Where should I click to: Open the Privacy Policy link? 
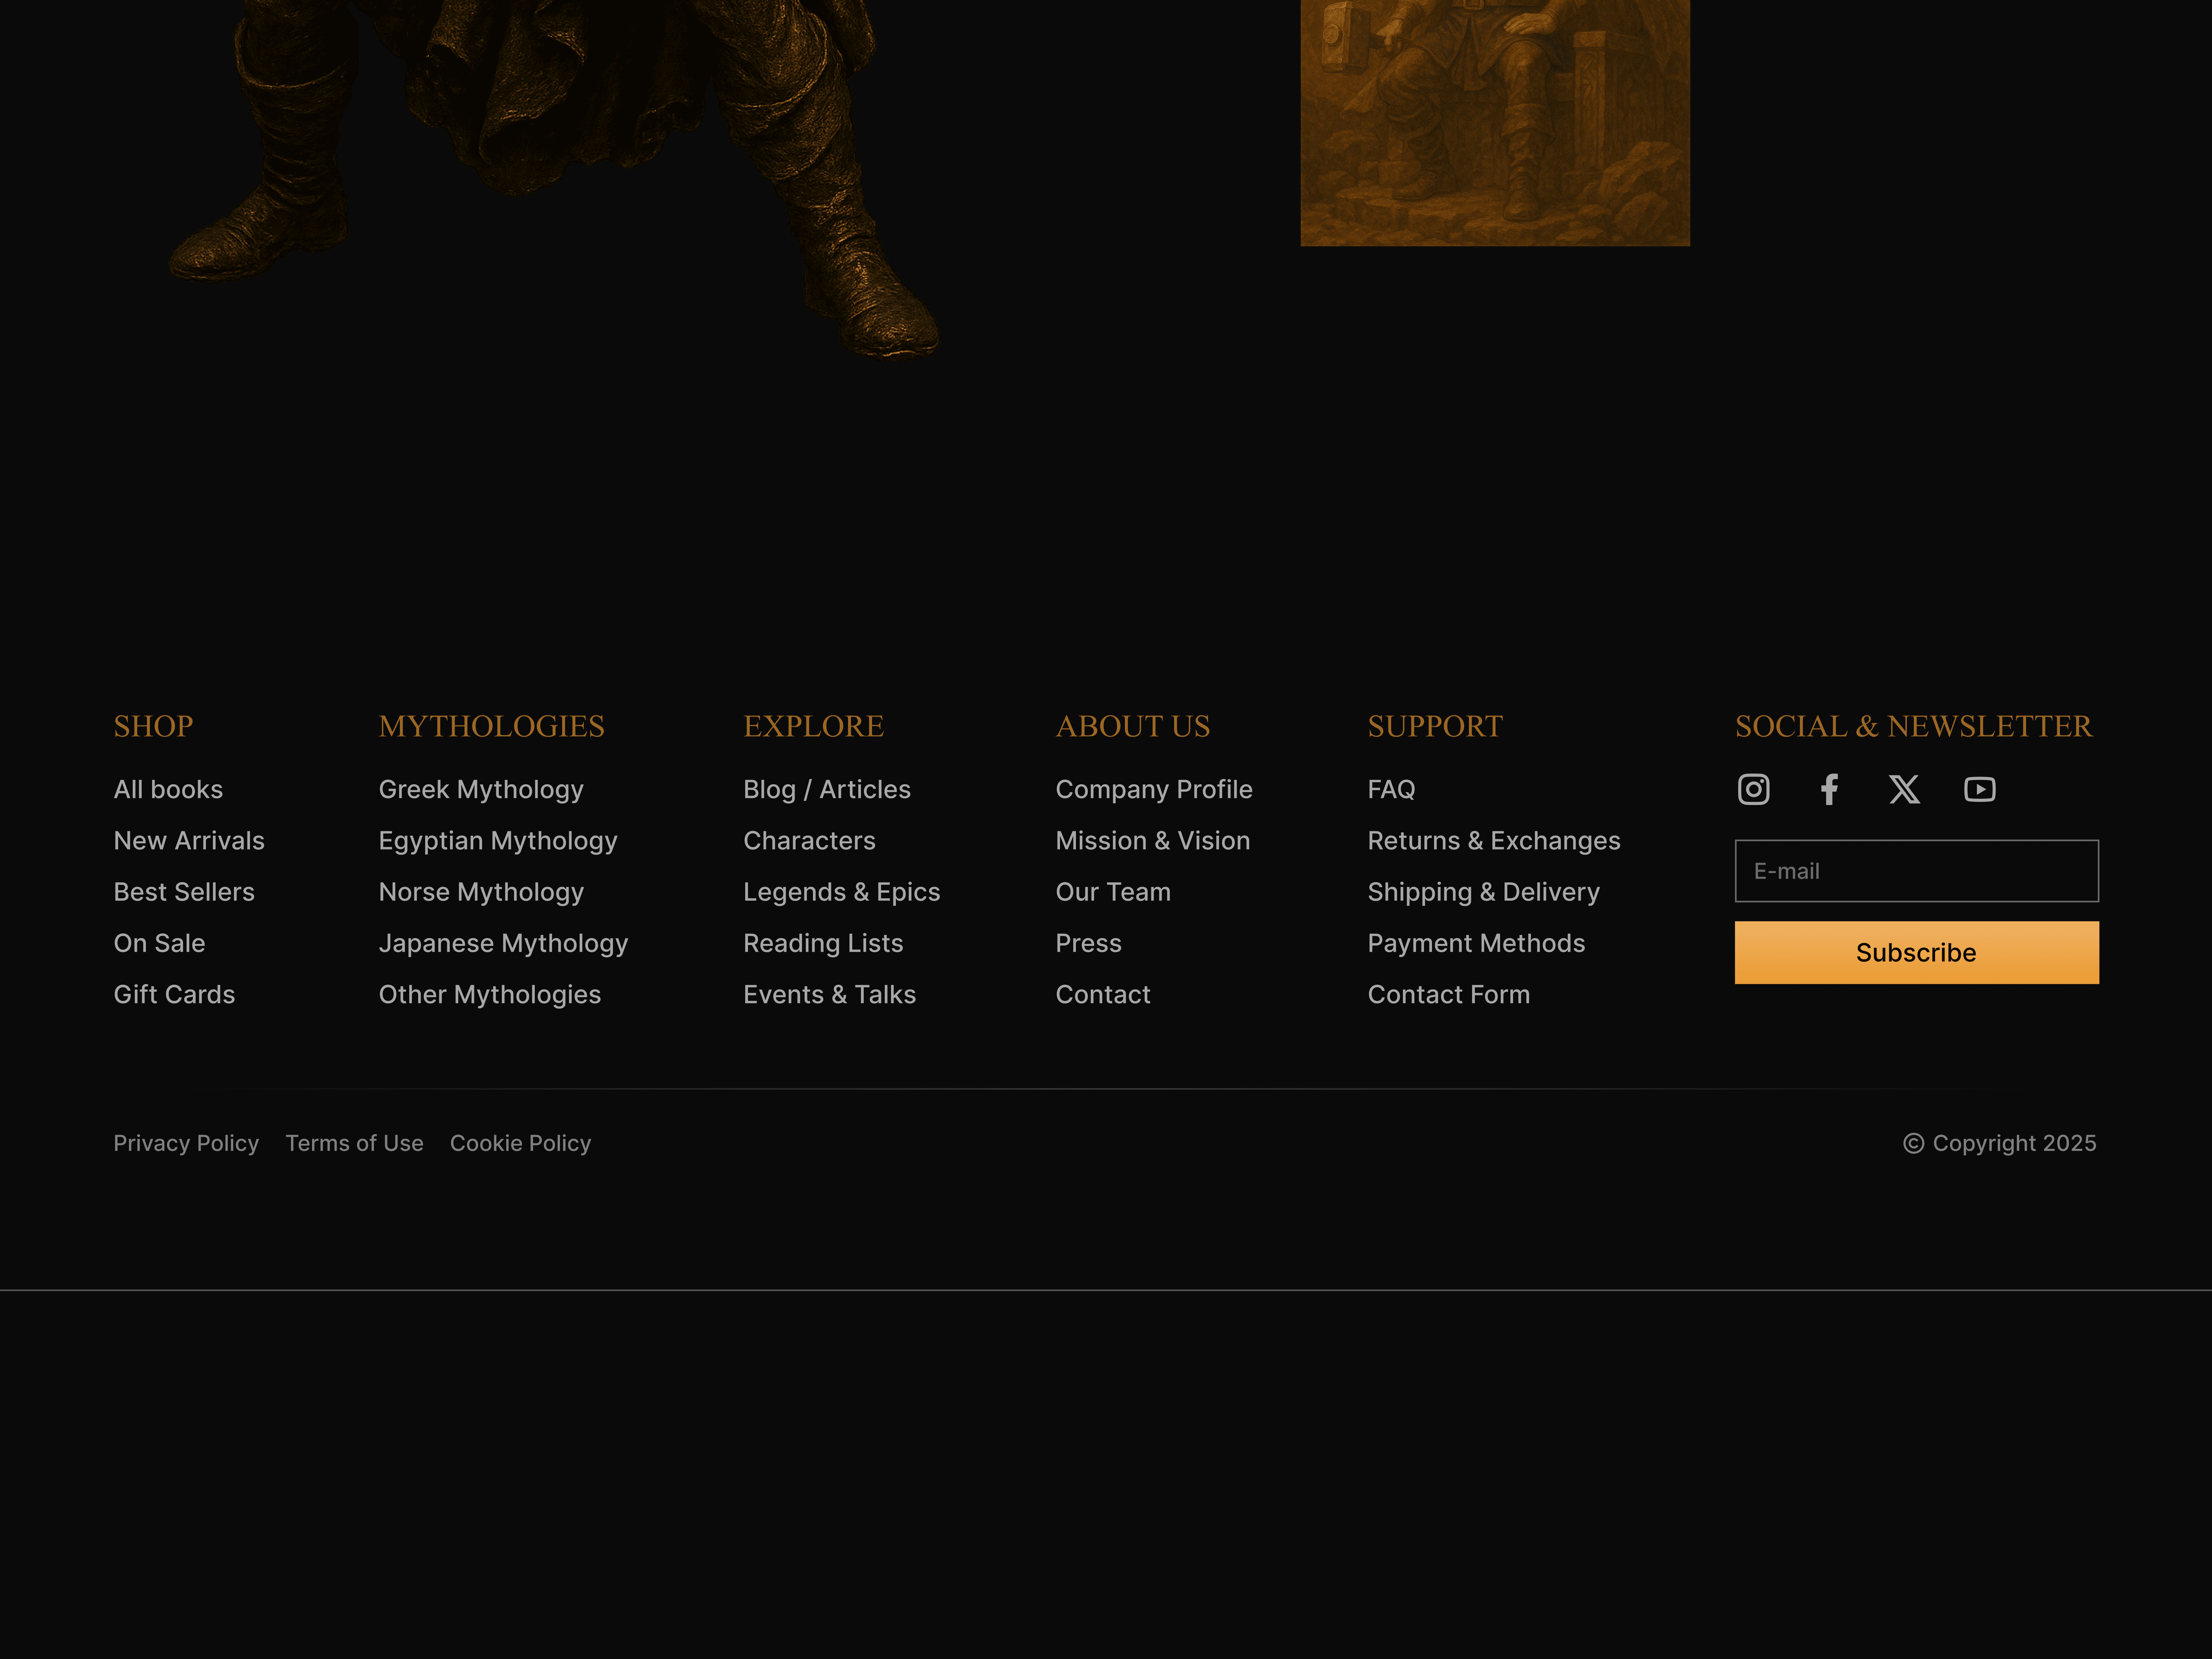pos(186,1143)
